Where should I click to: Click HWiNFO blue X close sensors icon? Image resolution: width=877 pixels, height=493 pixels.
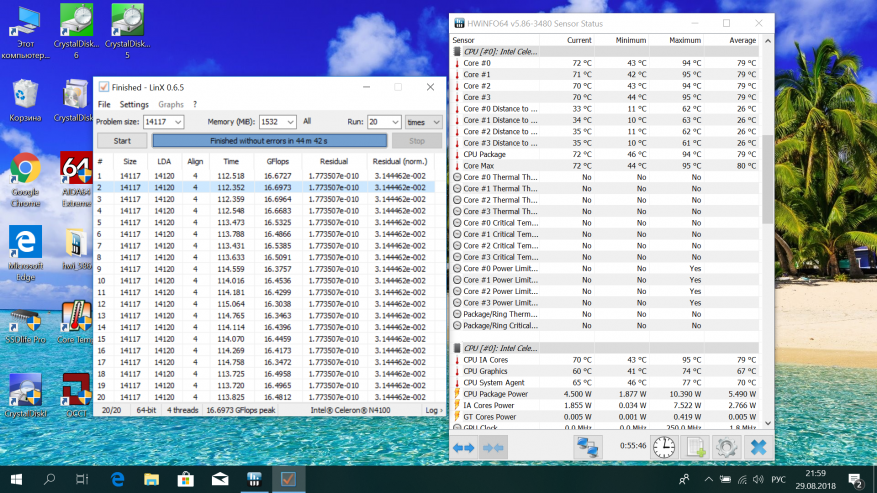point(758,447)
